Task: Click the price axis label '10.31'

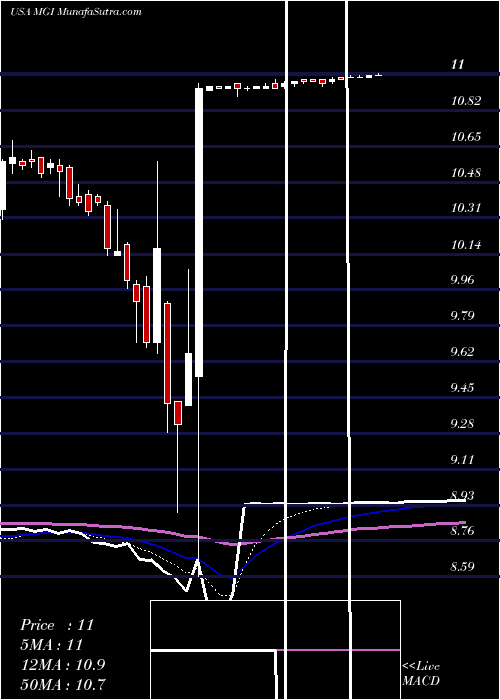Action: (x=466, y=208)
